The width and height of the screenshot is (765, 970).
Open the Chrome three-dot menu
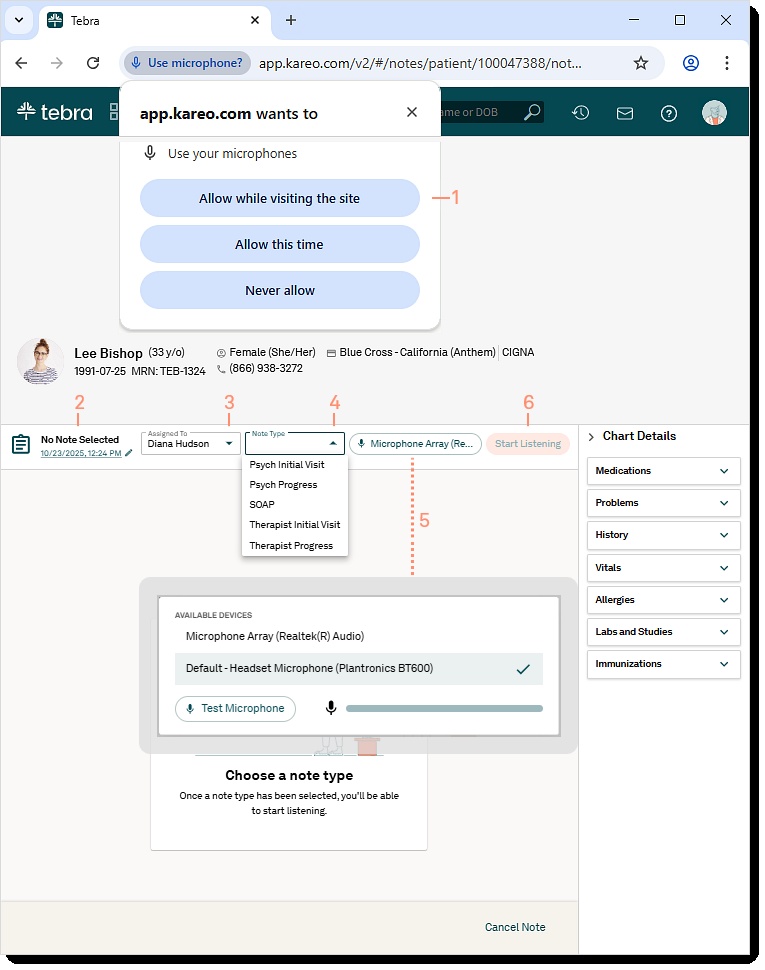tap(727, 62)
